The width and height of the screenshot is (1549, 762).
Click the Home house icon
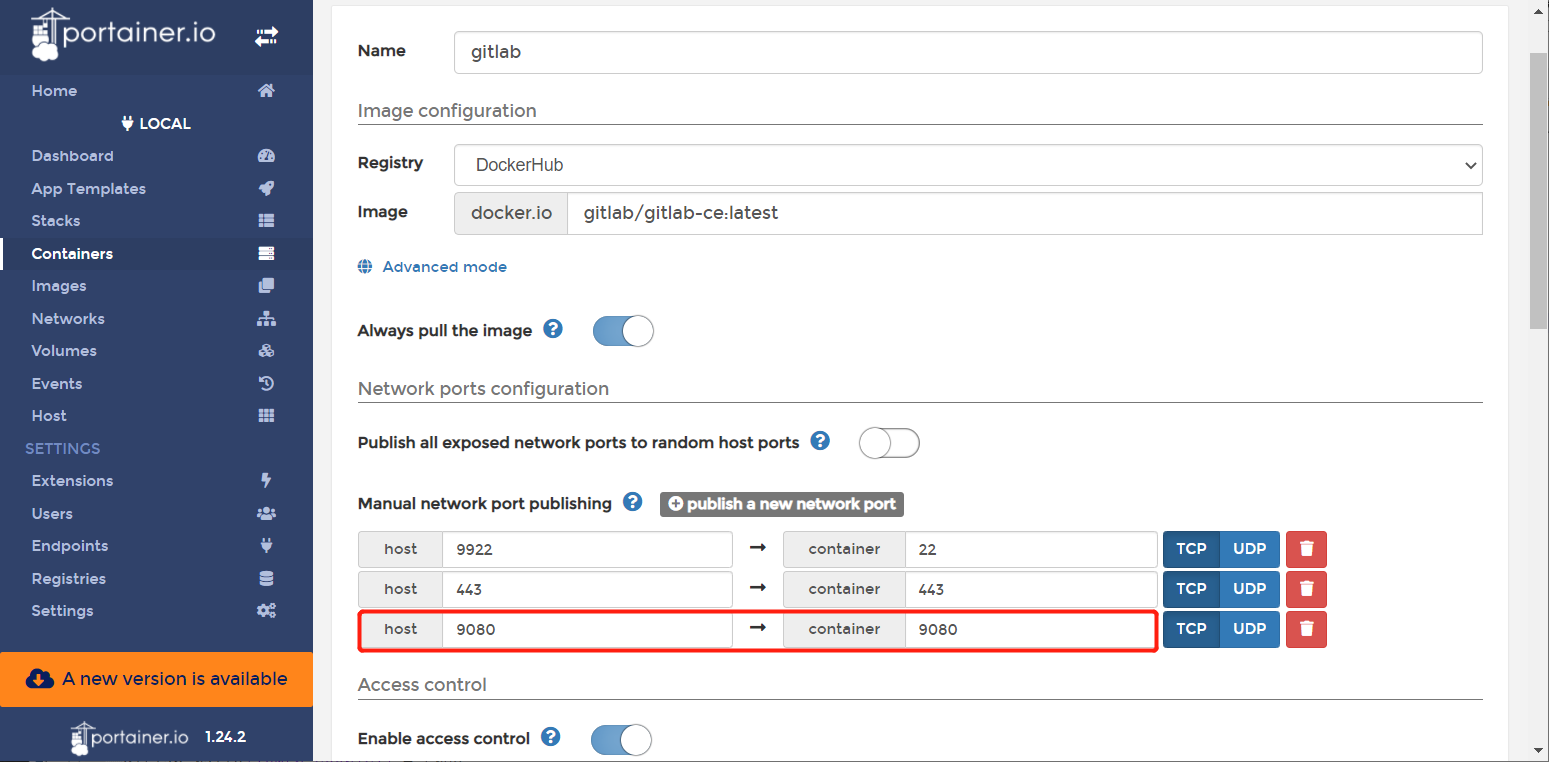click(x=266, y=91)
